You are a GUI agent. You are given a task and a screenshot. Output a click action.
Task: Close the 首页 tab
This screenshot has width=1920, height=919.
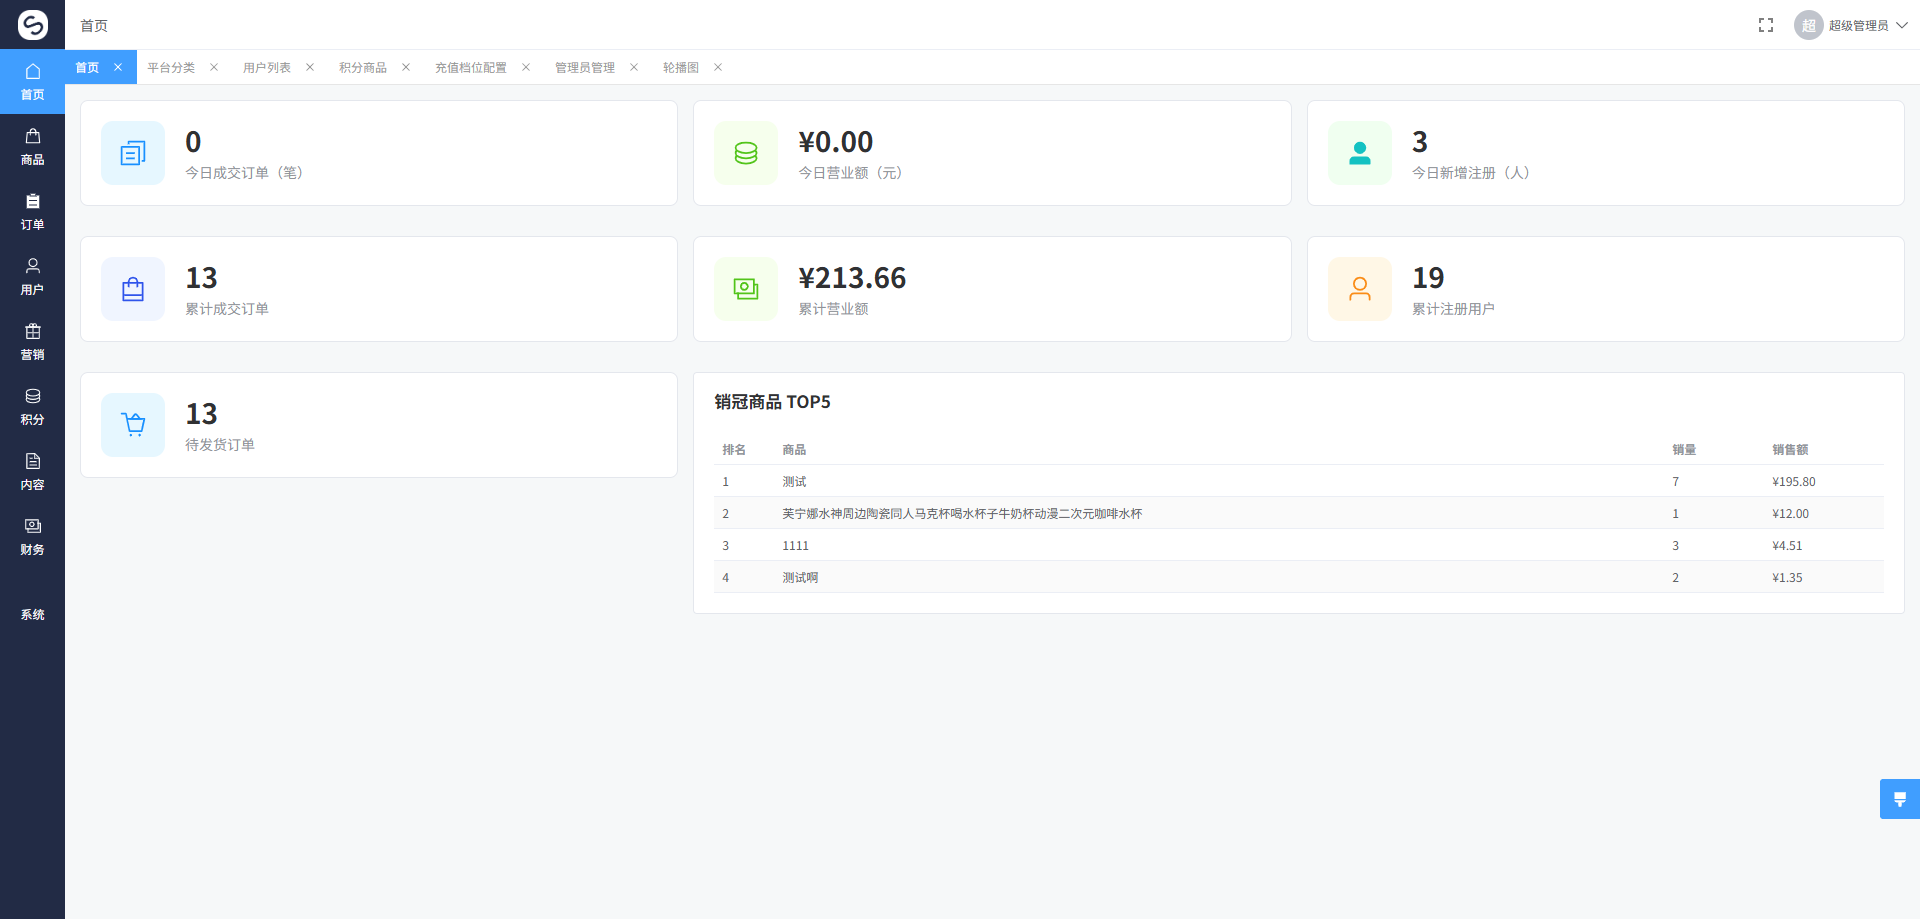coord(118,67)
